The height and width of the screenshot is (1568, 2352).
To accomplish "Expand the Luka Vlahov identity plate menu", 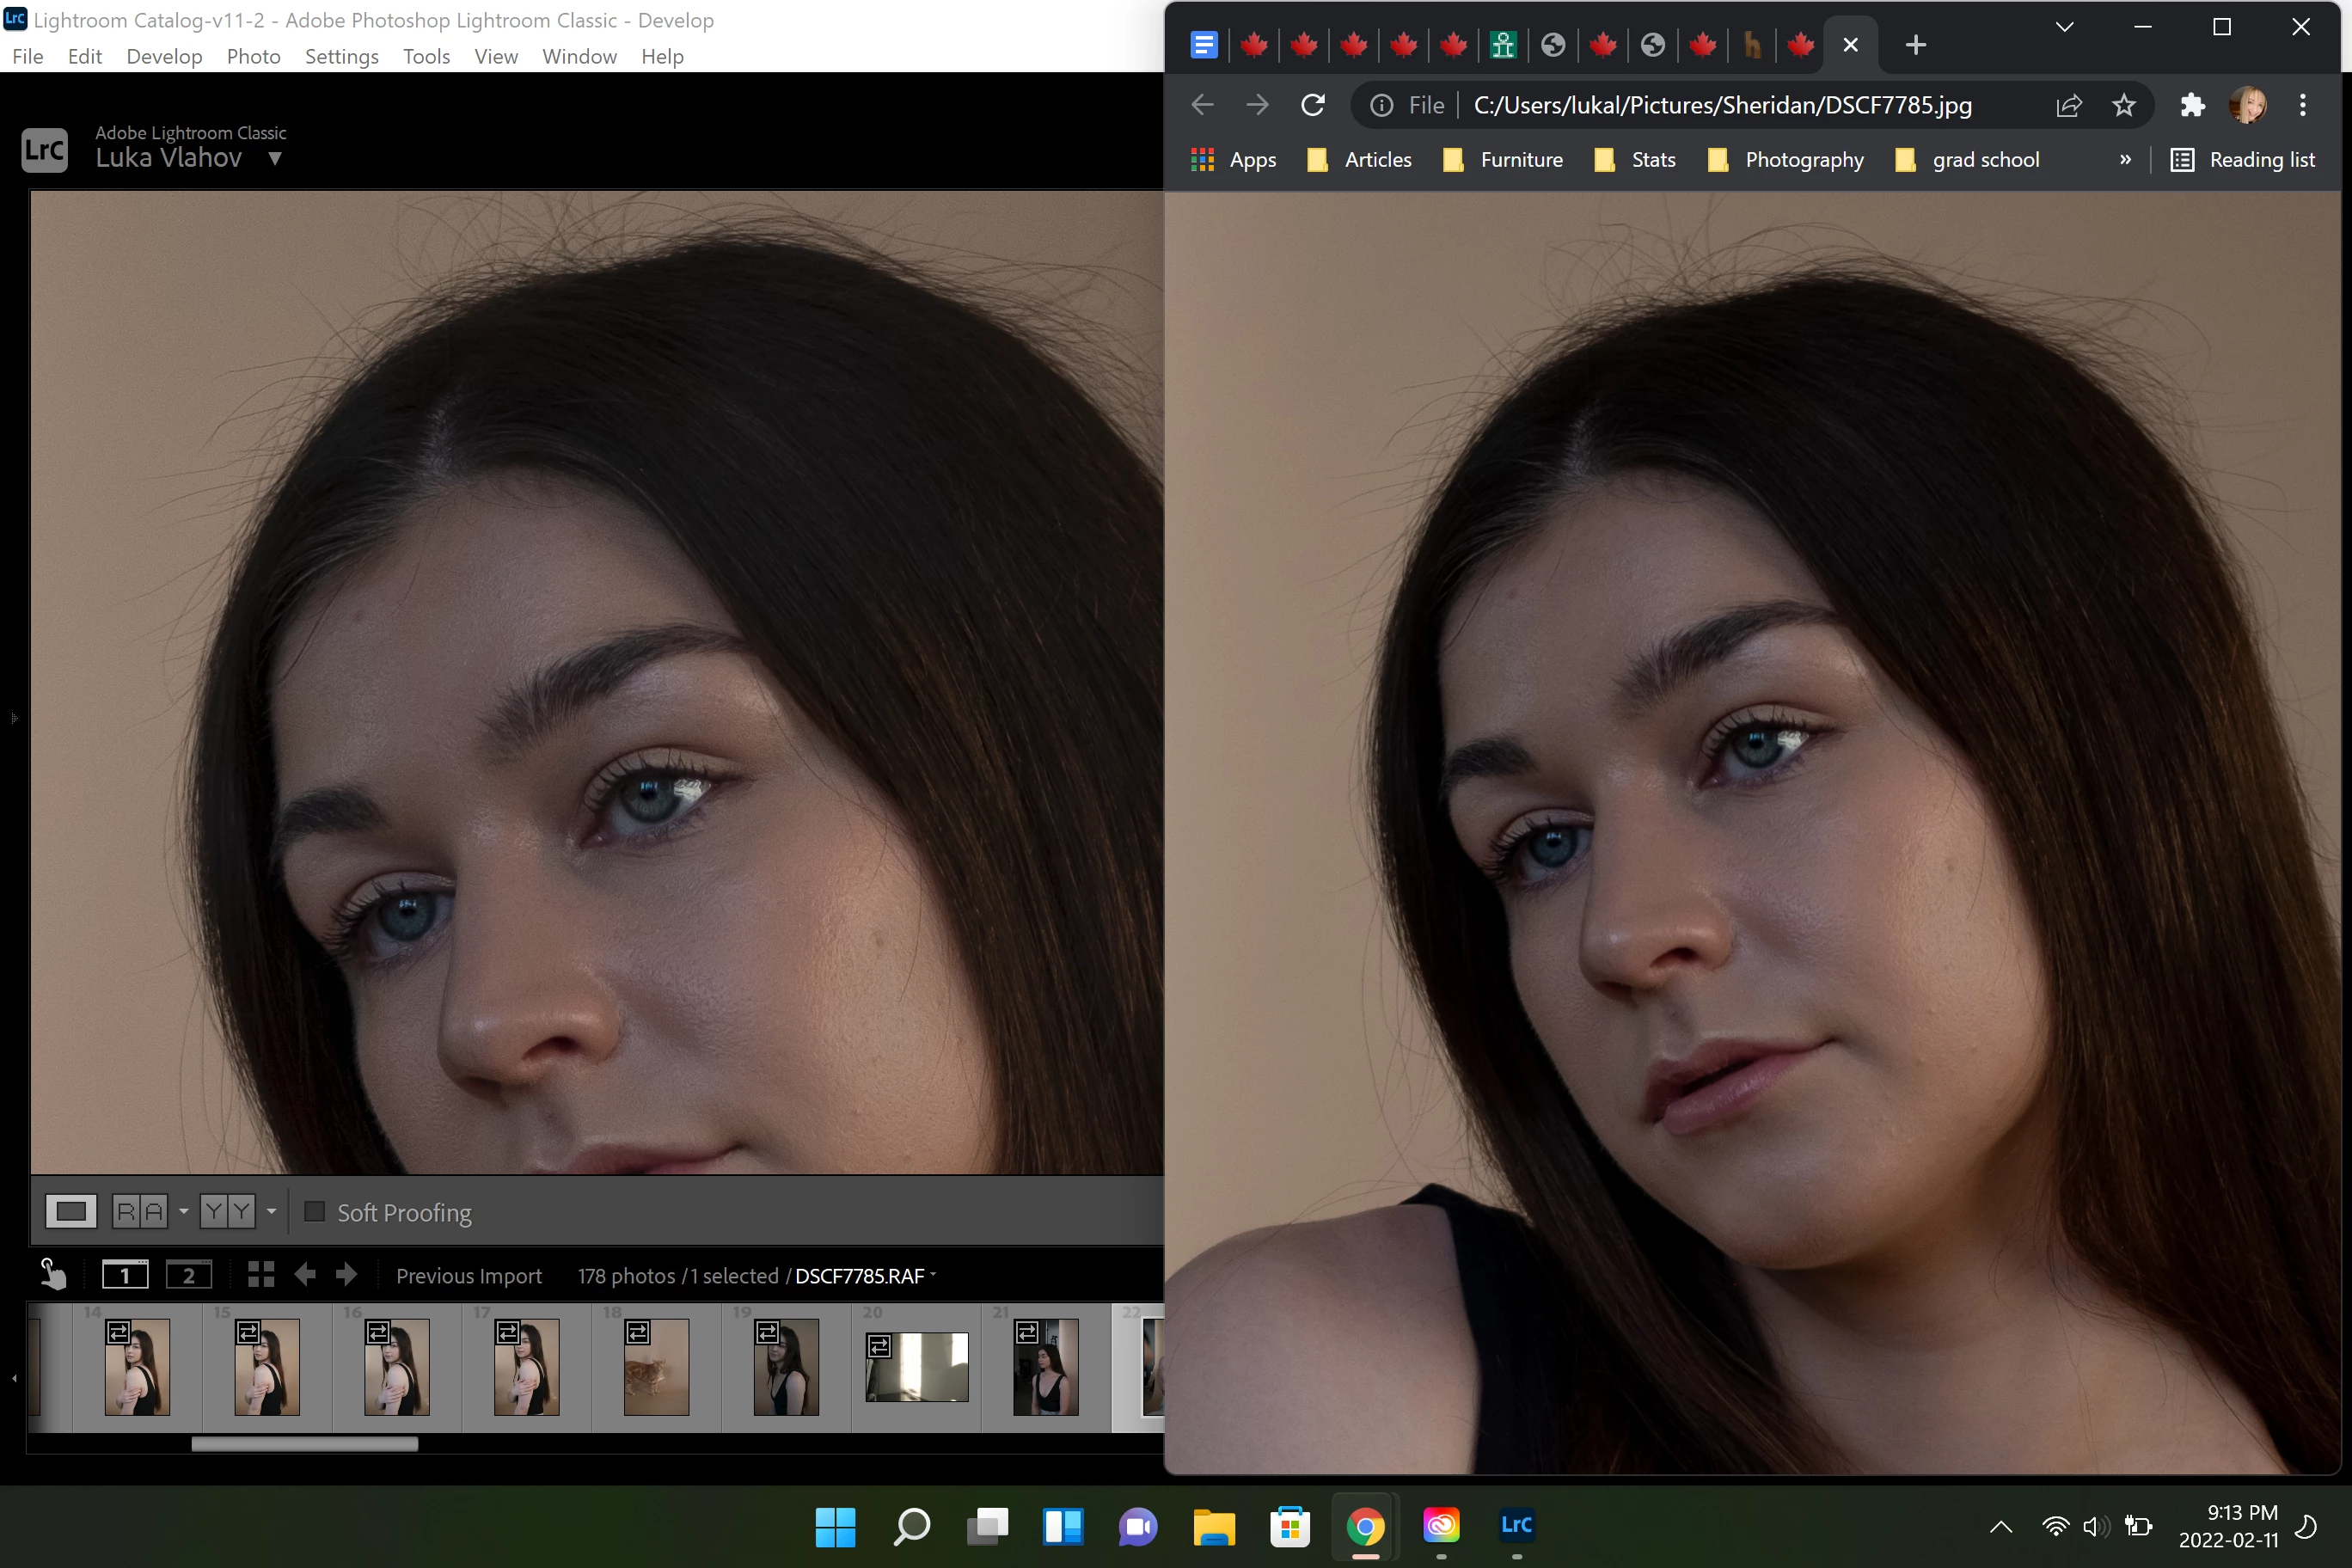I will point(275,158).
